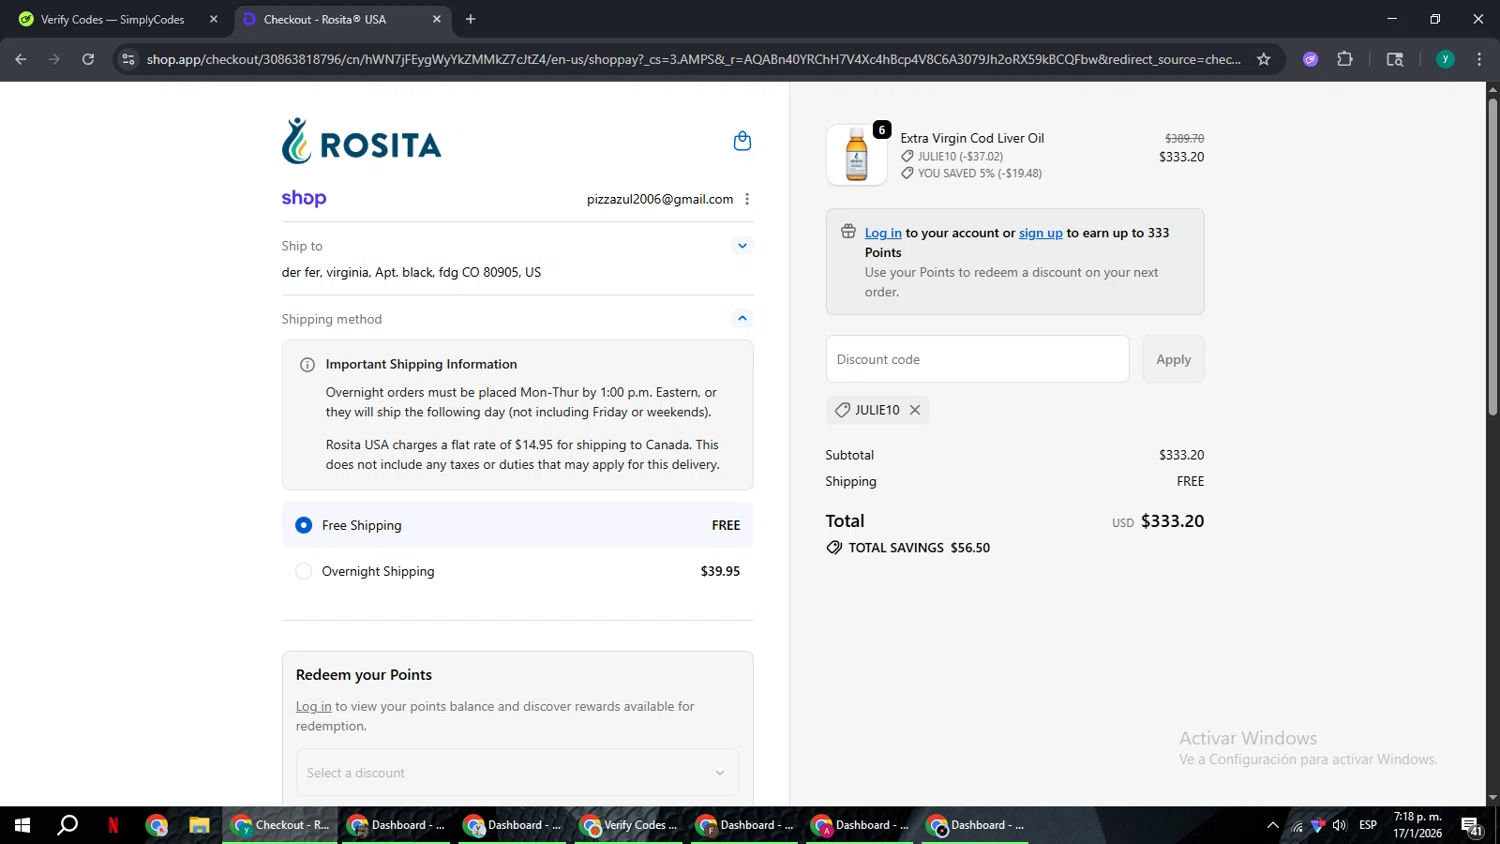Click the info icon in Important Shipping Information
1500x844 pixels.
coord(307,365)
